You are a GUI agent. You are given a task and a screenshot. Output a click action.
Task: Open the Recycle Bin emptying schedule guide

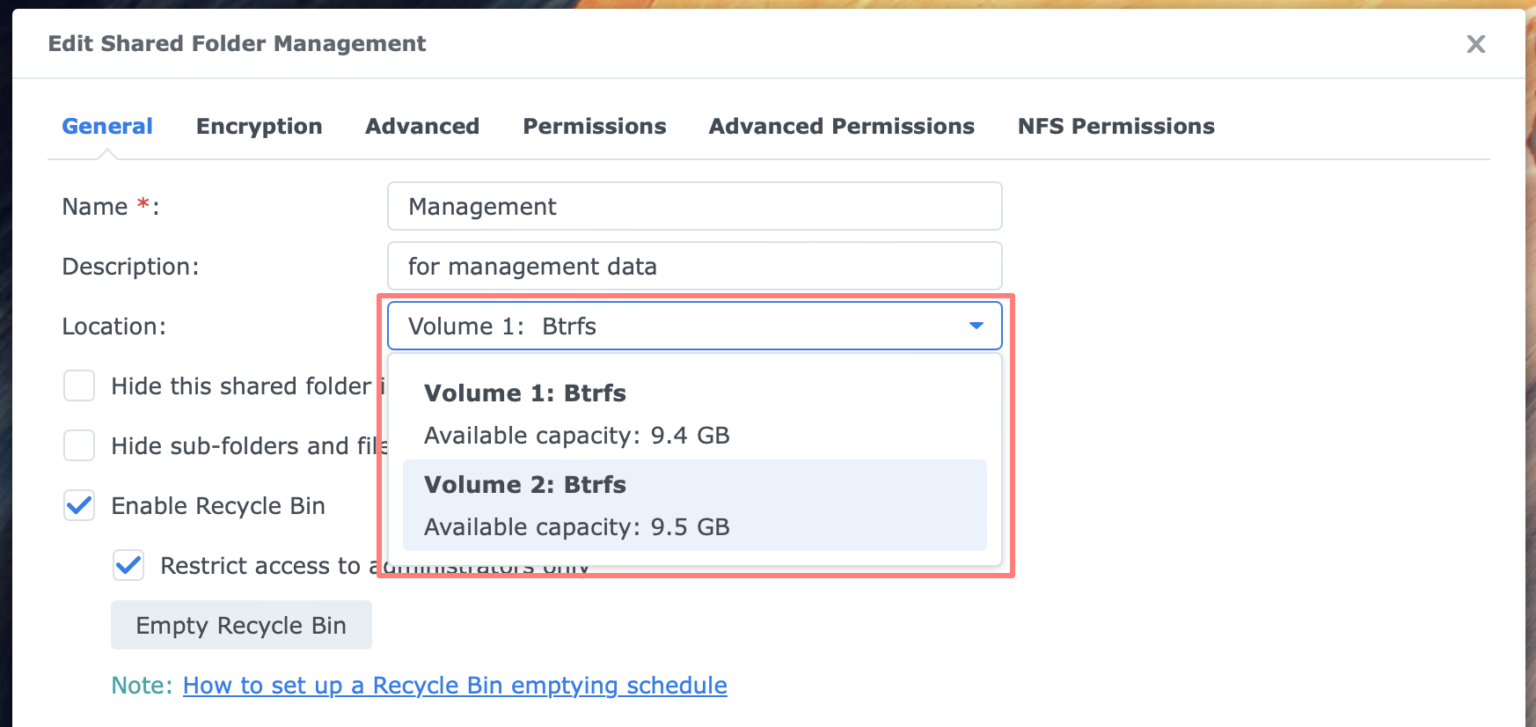(455, 685)
